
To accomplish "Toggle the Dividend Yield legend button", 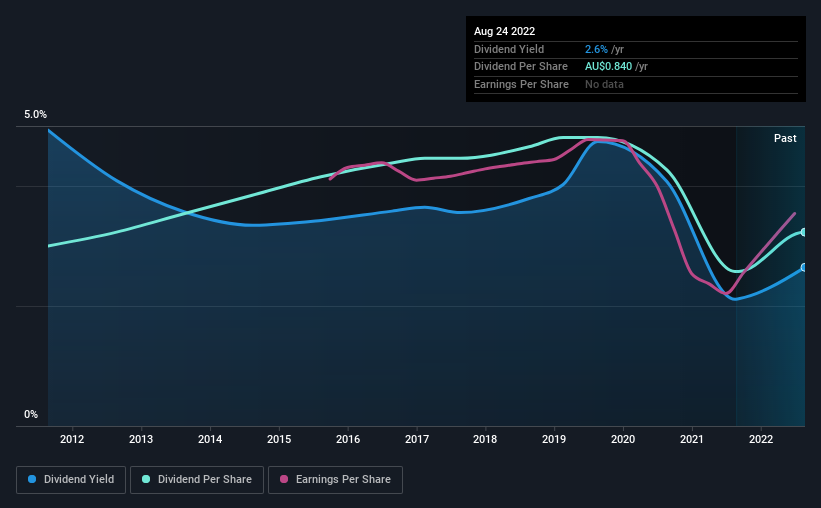I will [x=72, y=479].
